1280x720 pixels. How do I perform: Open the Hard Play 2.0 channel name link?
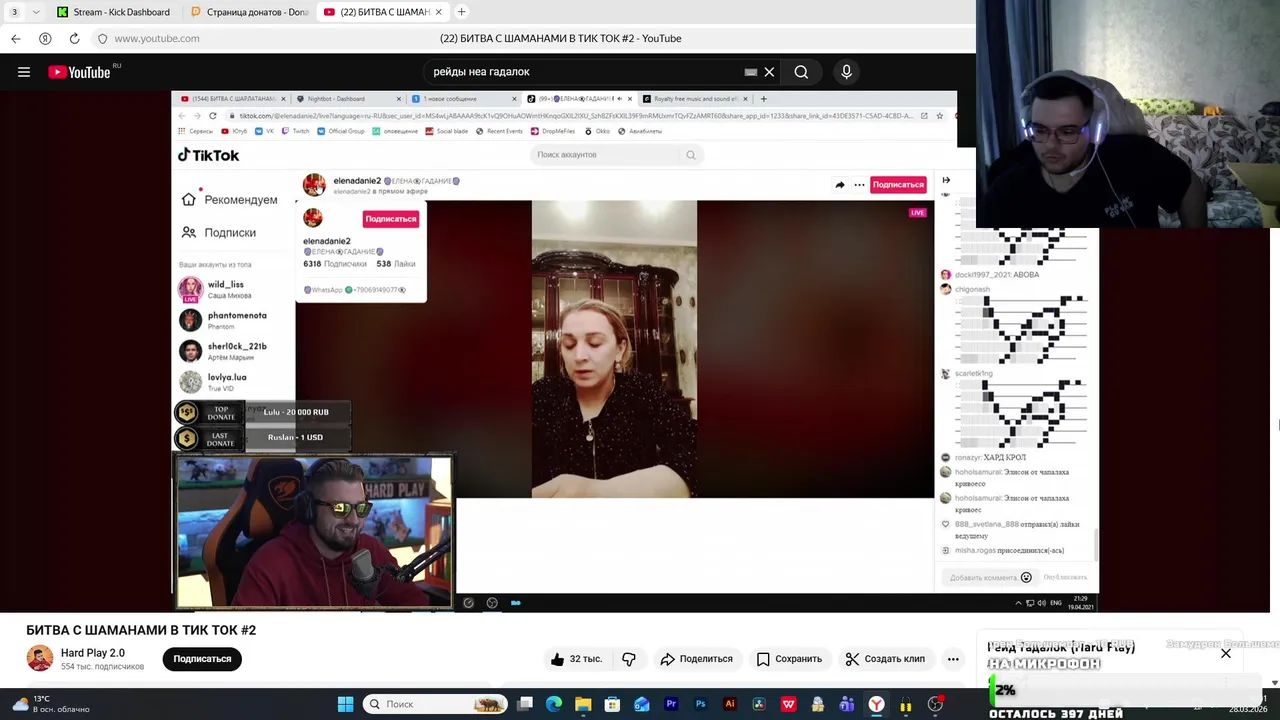pyautogui.click(x=92, y=653)
